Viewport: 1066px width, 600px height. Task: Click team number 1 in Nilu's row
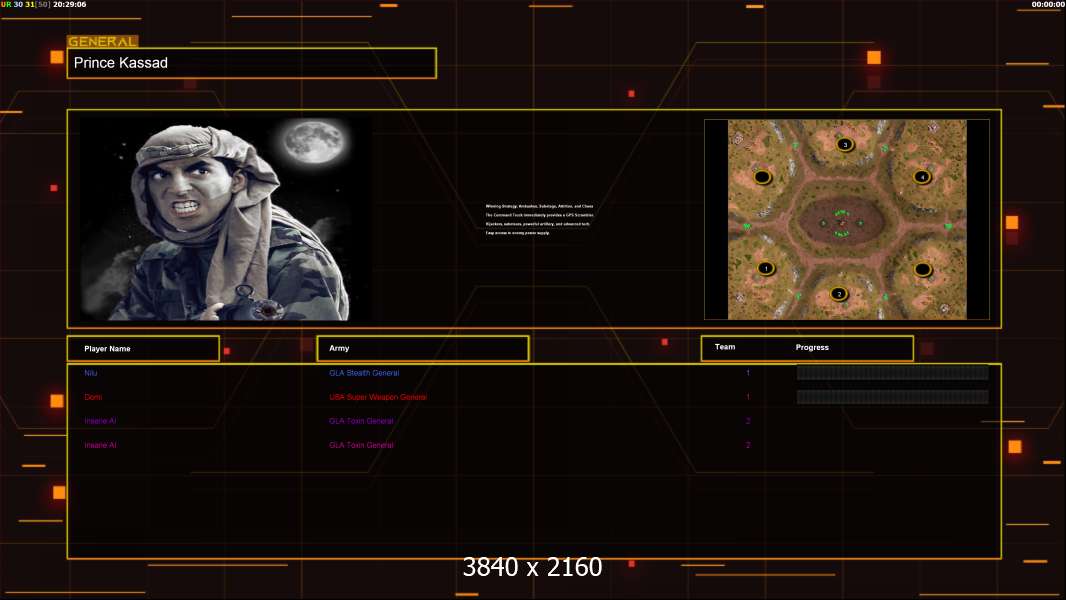click(748, 373)
